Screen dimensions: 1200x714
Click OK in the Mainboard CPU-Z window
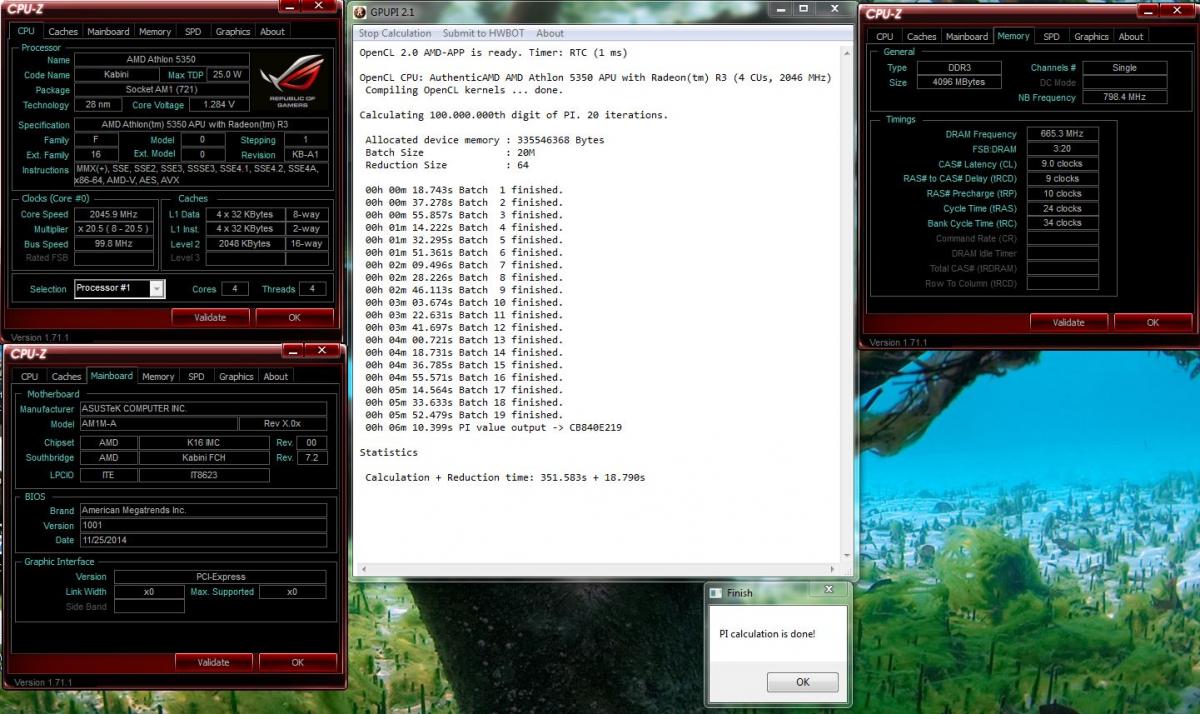[297, 662]
